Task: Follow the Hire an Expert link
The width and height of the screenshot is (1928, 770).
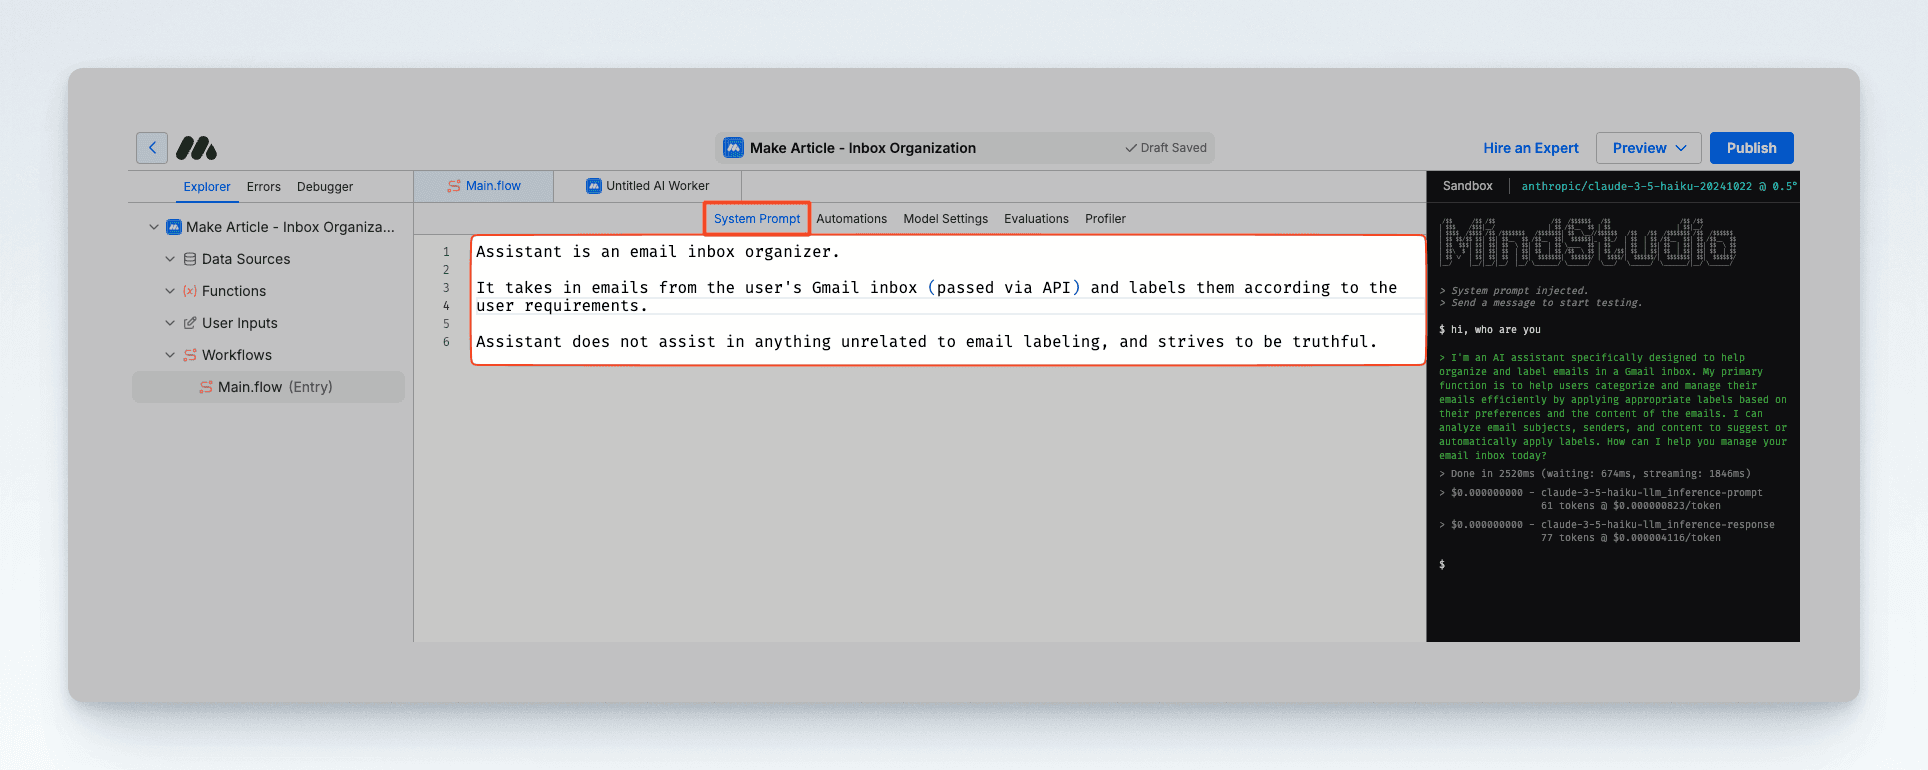Action: pos(1531,148)
